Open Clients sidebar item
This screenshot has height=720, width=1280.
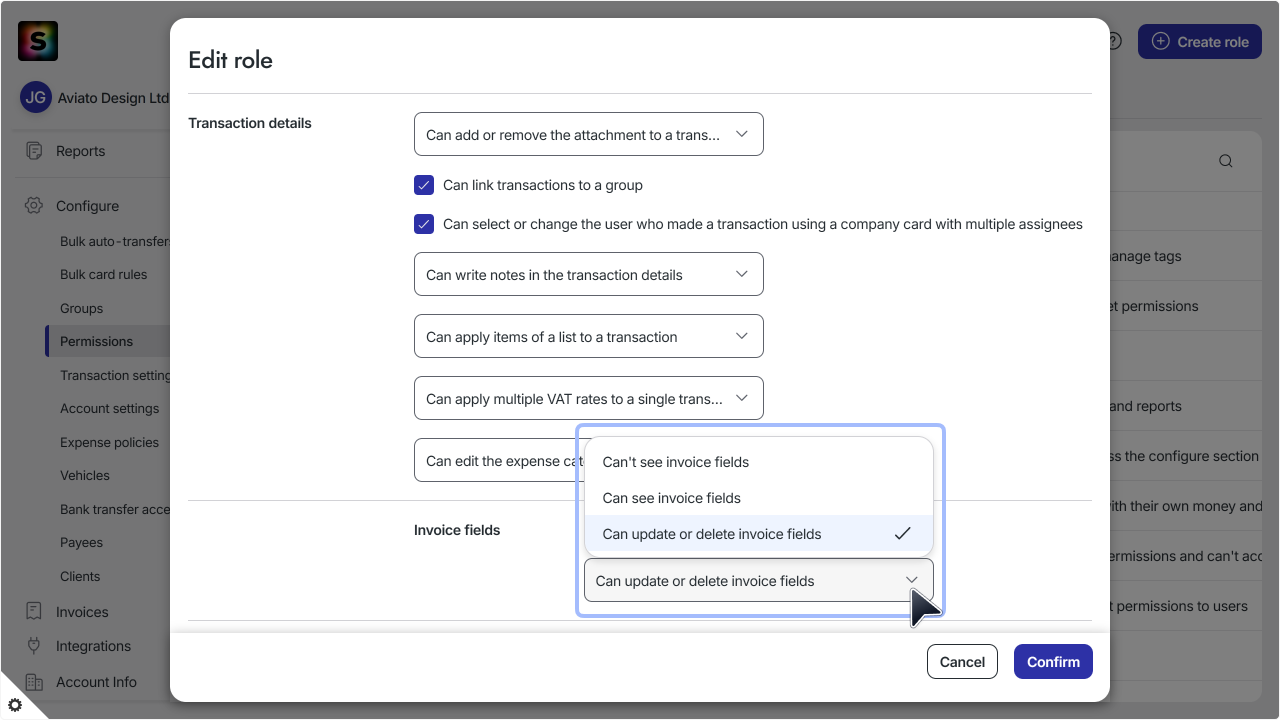(x=80, y=576)
